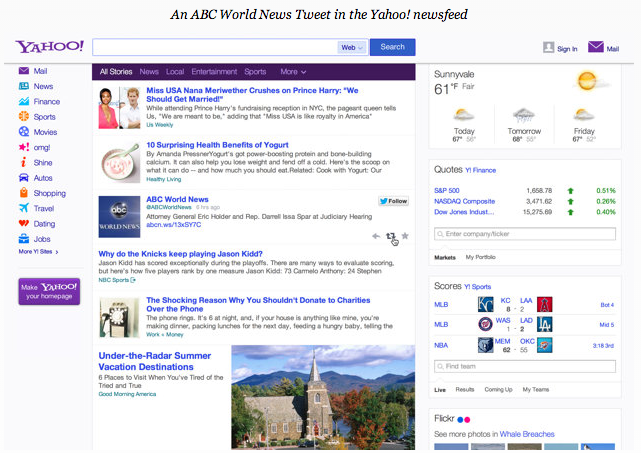This screenshot has height=453, width=641.
Task: Open the Kansas City Royals team logo
Action: click(x=486, y=304)
